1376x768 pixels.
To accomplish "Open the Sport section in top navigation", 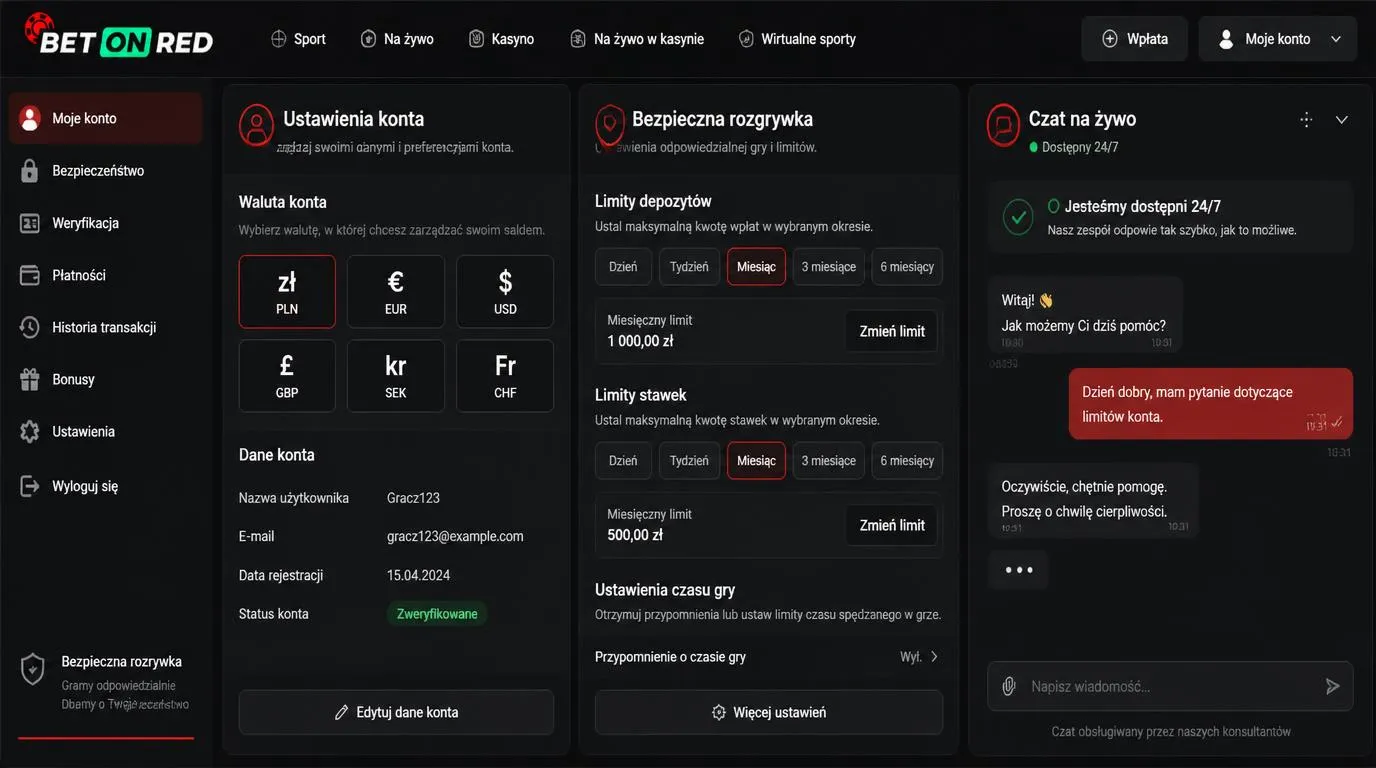I will tap(298, 39).
